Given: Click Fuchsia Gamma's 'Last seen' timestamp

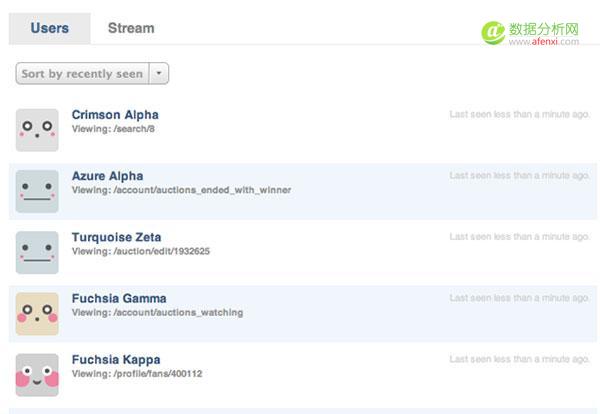Looking at the screenshot, I should 519,298.
